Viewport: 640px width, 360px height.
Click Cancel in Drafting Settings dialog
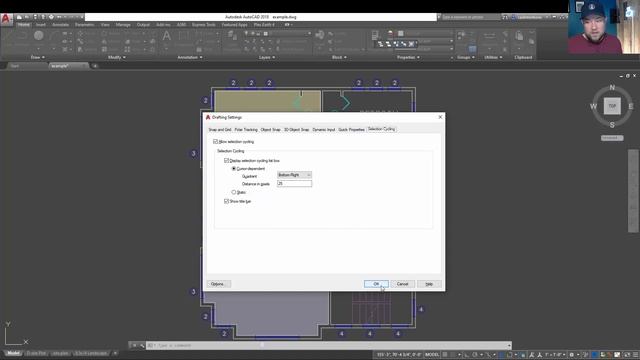402,284
